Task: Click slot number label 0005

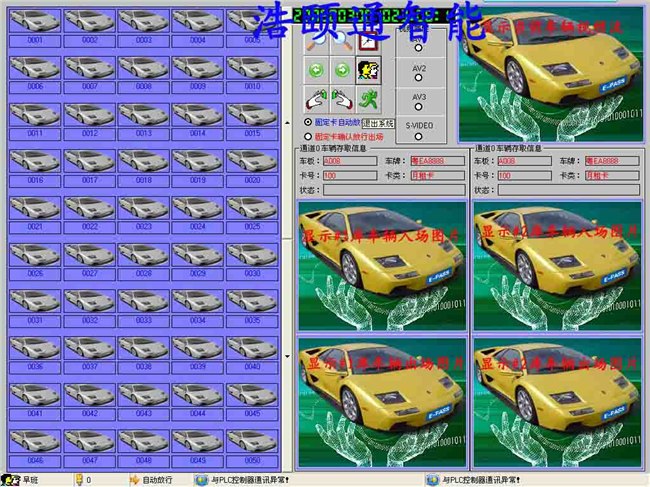Action: point(252,41)
